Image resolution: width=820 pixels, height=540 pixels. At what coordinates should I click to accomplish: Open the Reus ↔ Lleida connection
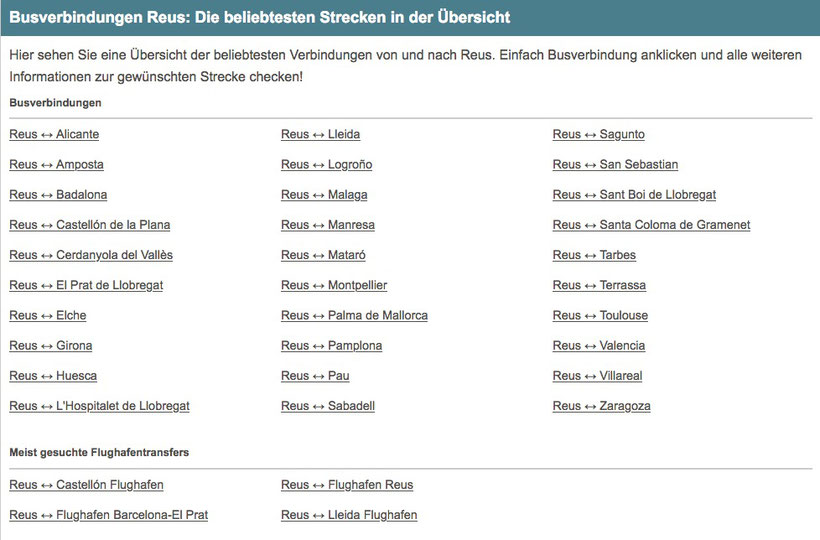320,134
